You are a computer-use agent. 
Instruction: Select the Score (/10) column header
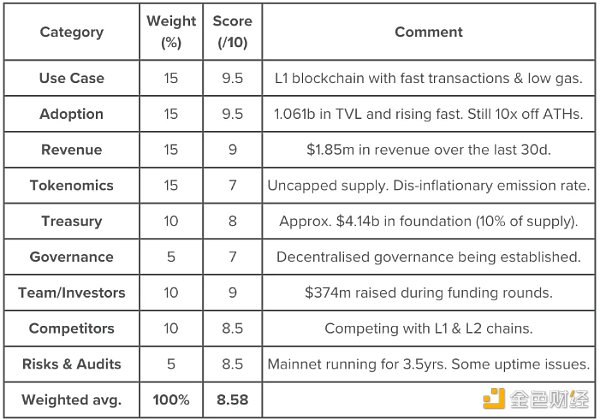tap(233, 32)
